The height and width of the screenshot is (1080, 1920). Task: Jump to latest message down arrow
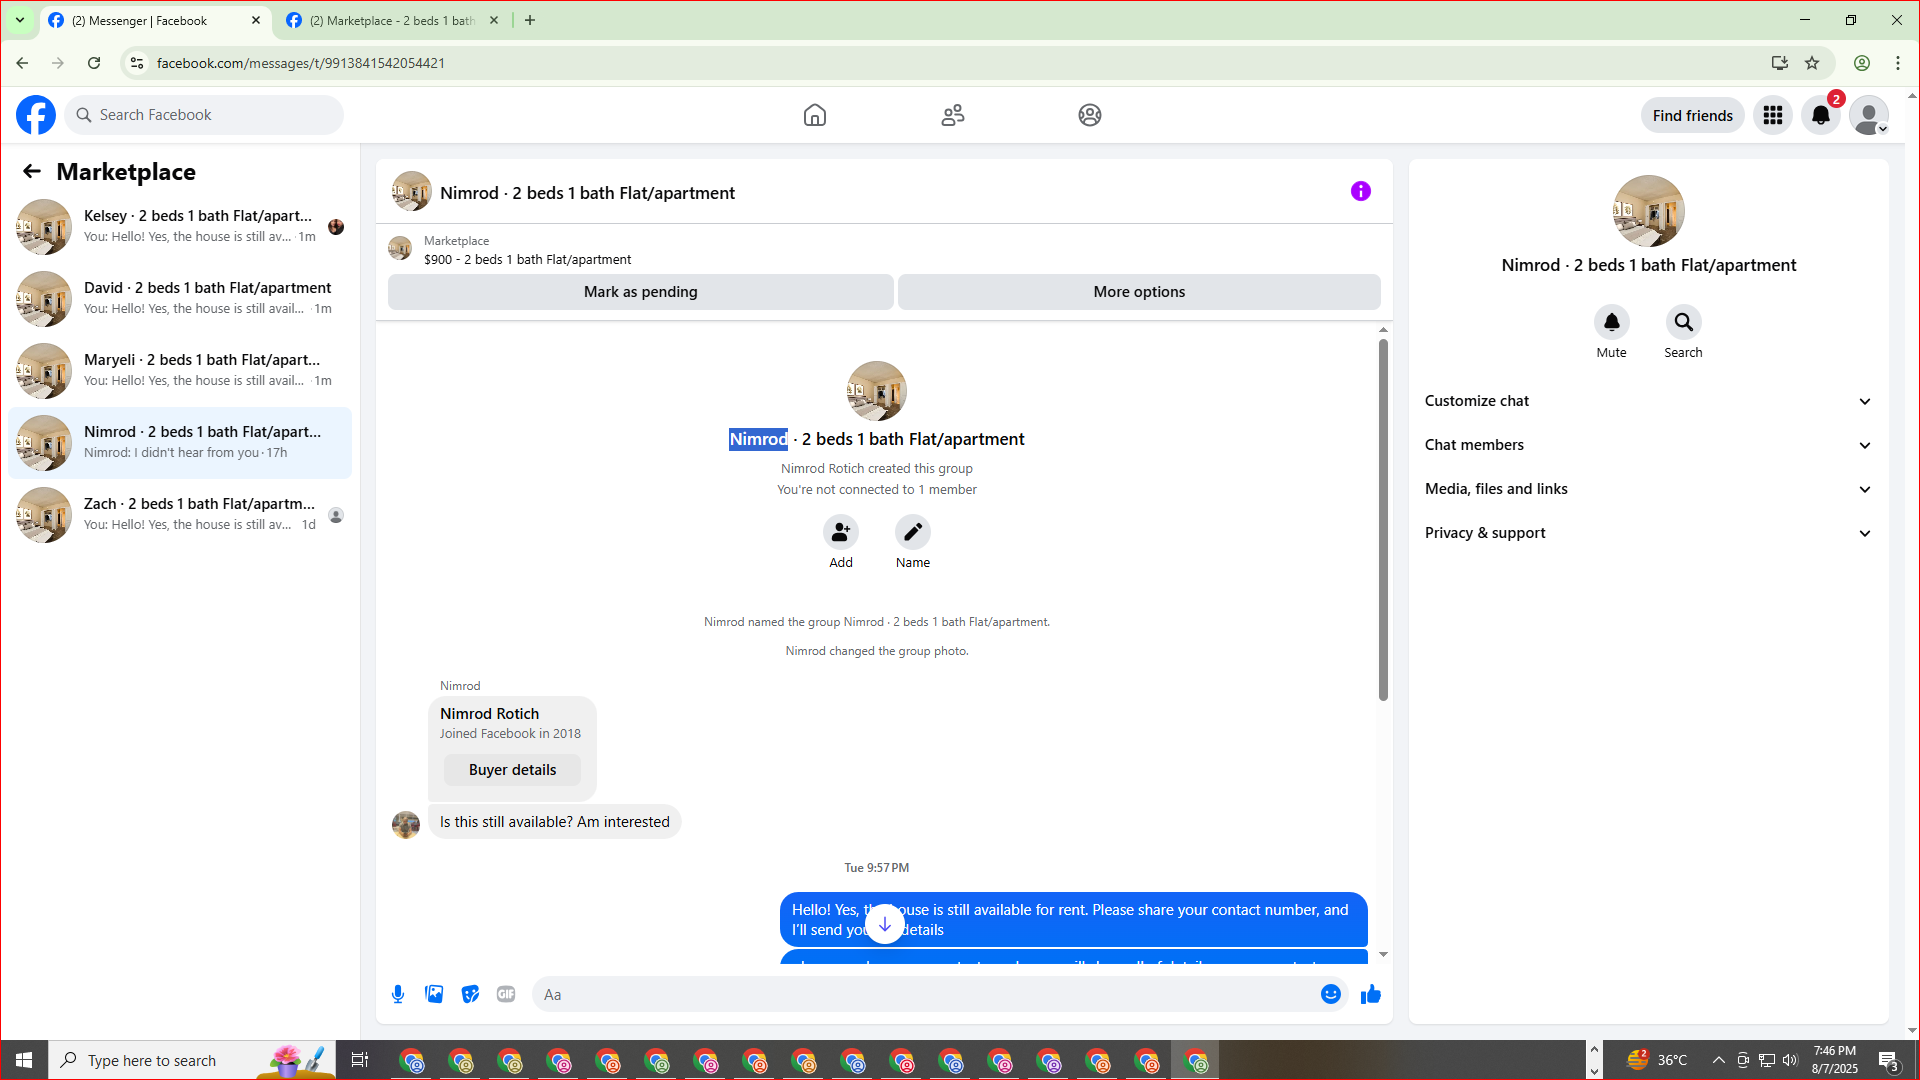coord(885,924)
